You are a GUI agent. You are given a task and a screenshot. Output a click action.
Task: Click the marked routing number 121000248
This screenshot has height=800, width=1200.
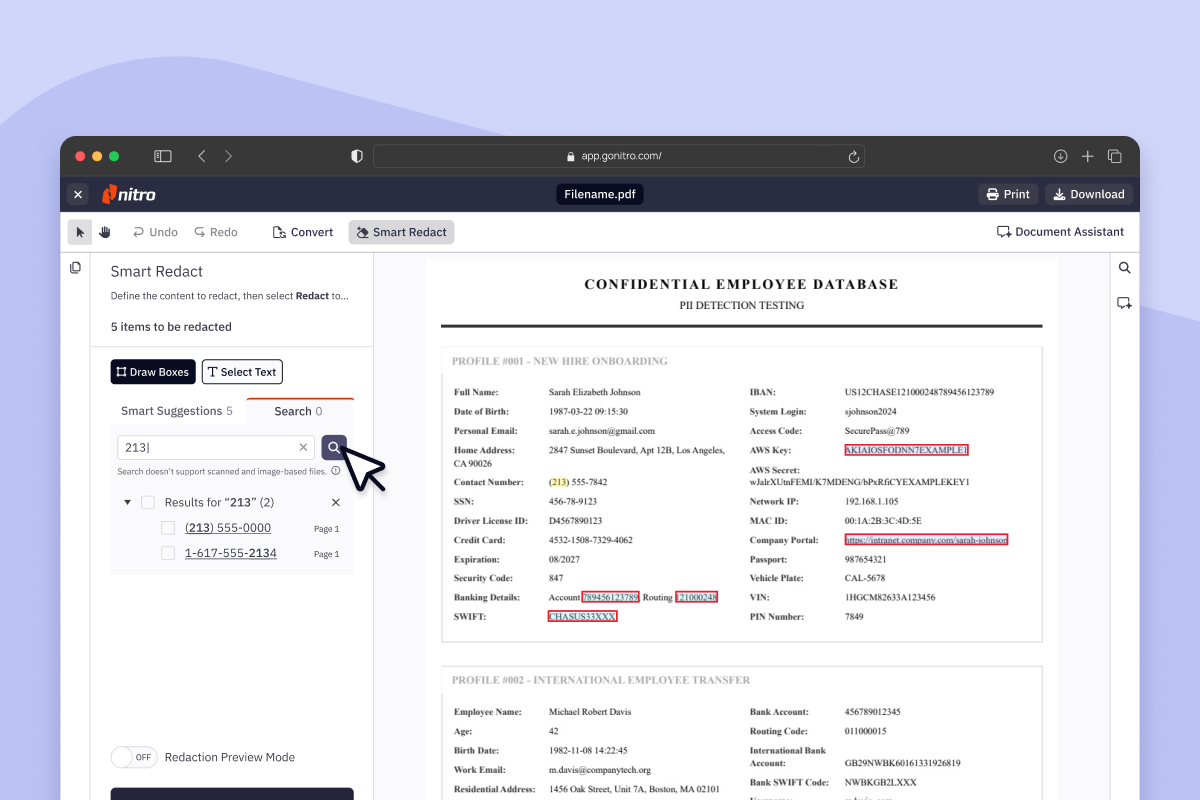click(696, 597)
